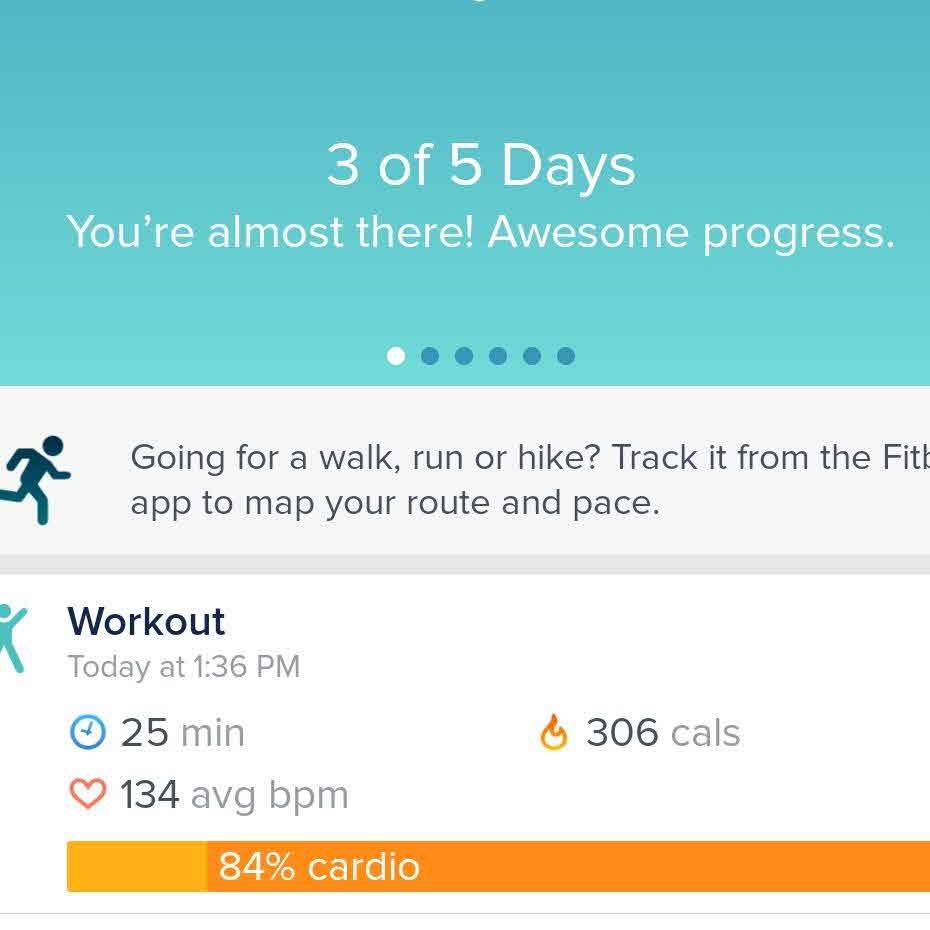Click the heart rate icon
930x930 pixels.
87,795
